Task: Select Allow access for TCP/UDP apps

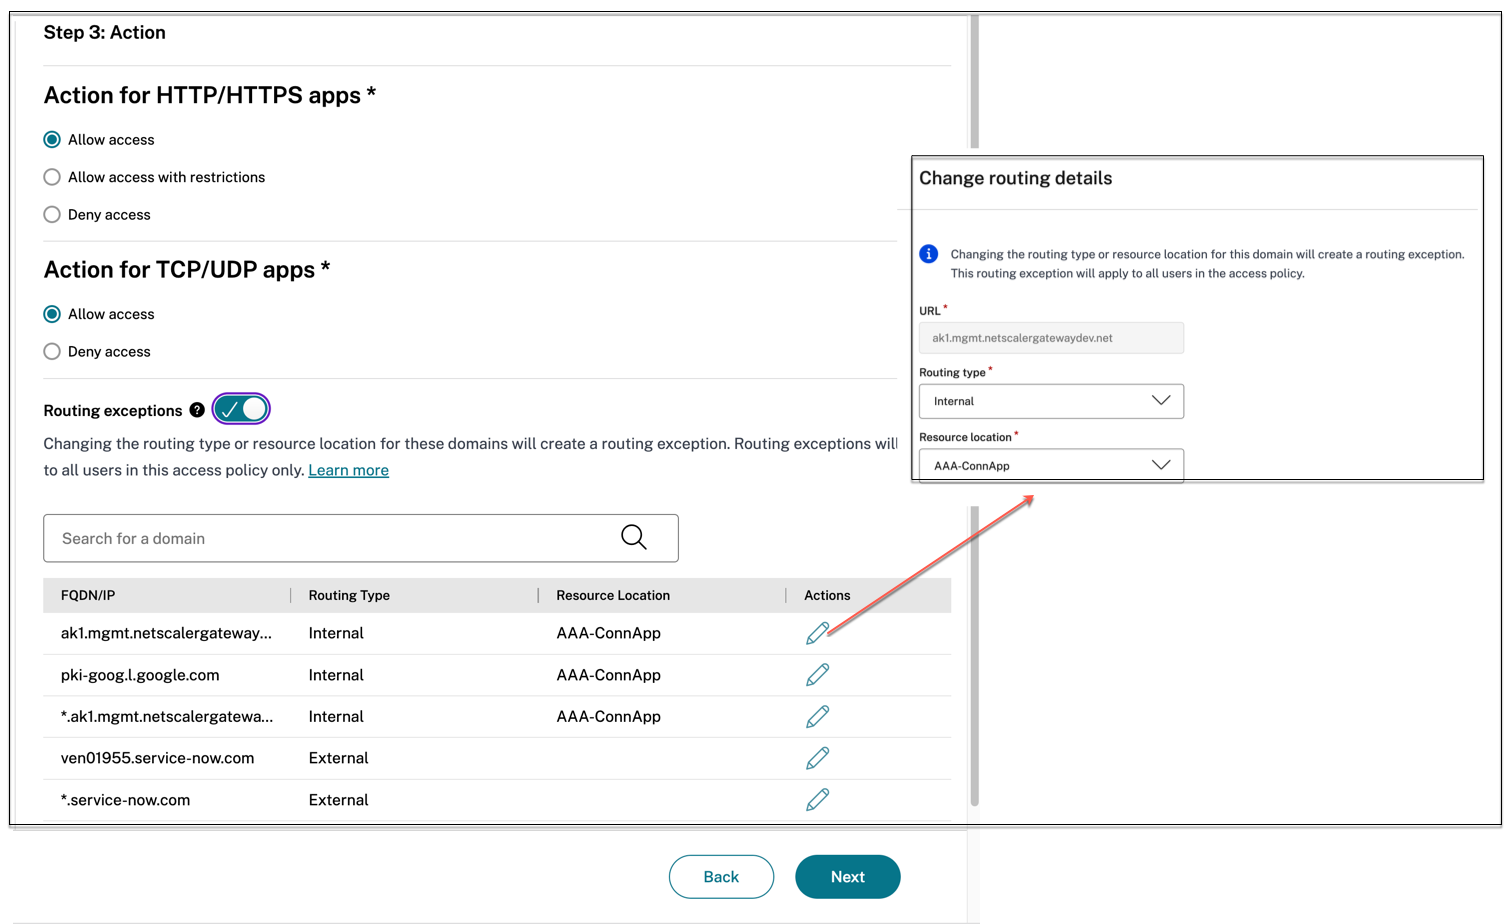Action: pyautogui.click(x=52, y=314)
